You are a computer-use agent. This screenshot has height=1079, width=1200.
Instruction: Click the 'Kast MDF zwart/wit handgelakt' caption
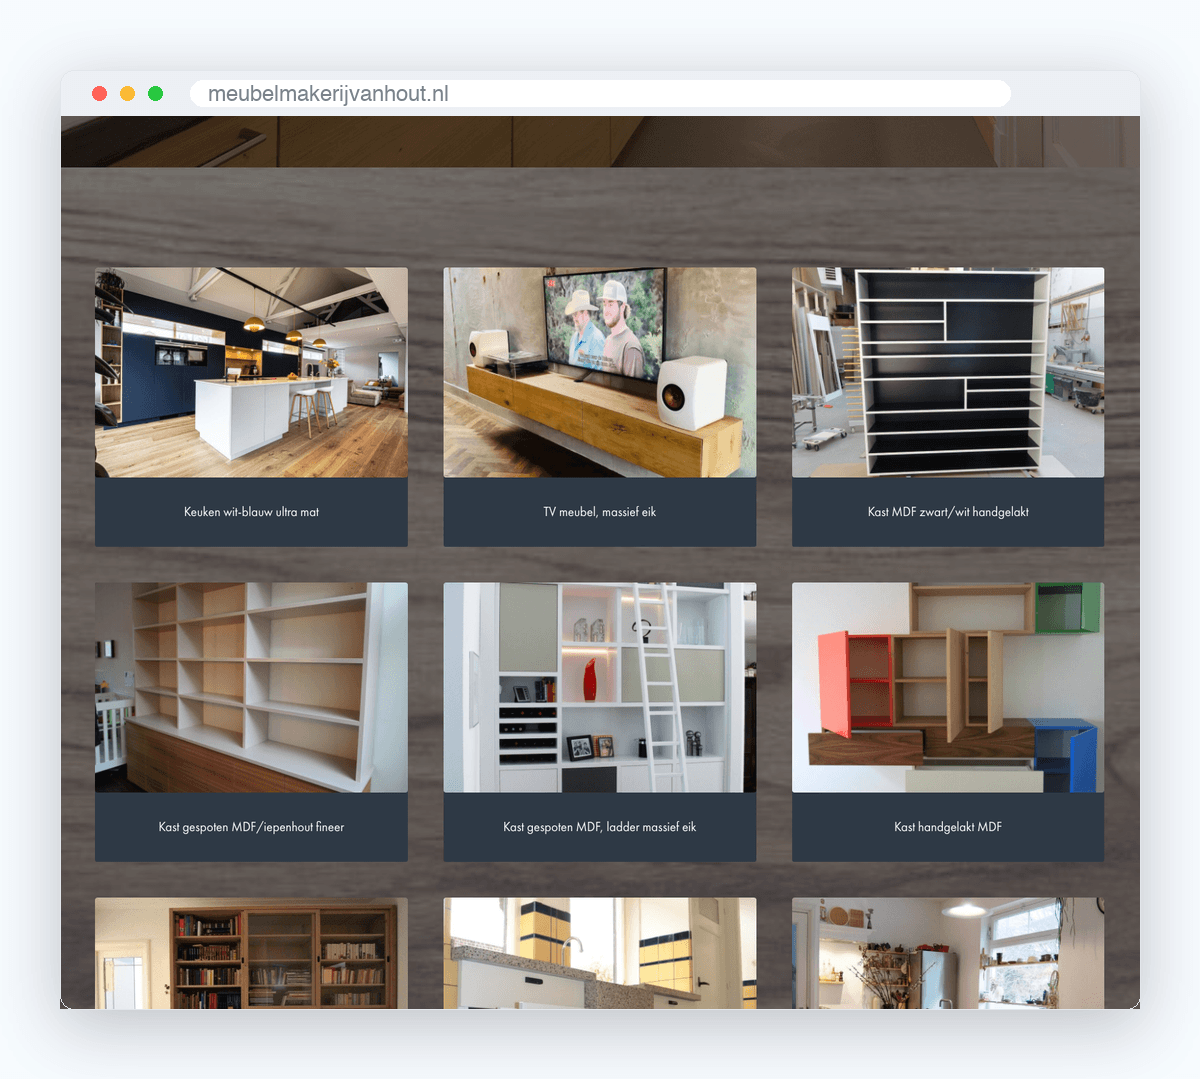[948, 512]
